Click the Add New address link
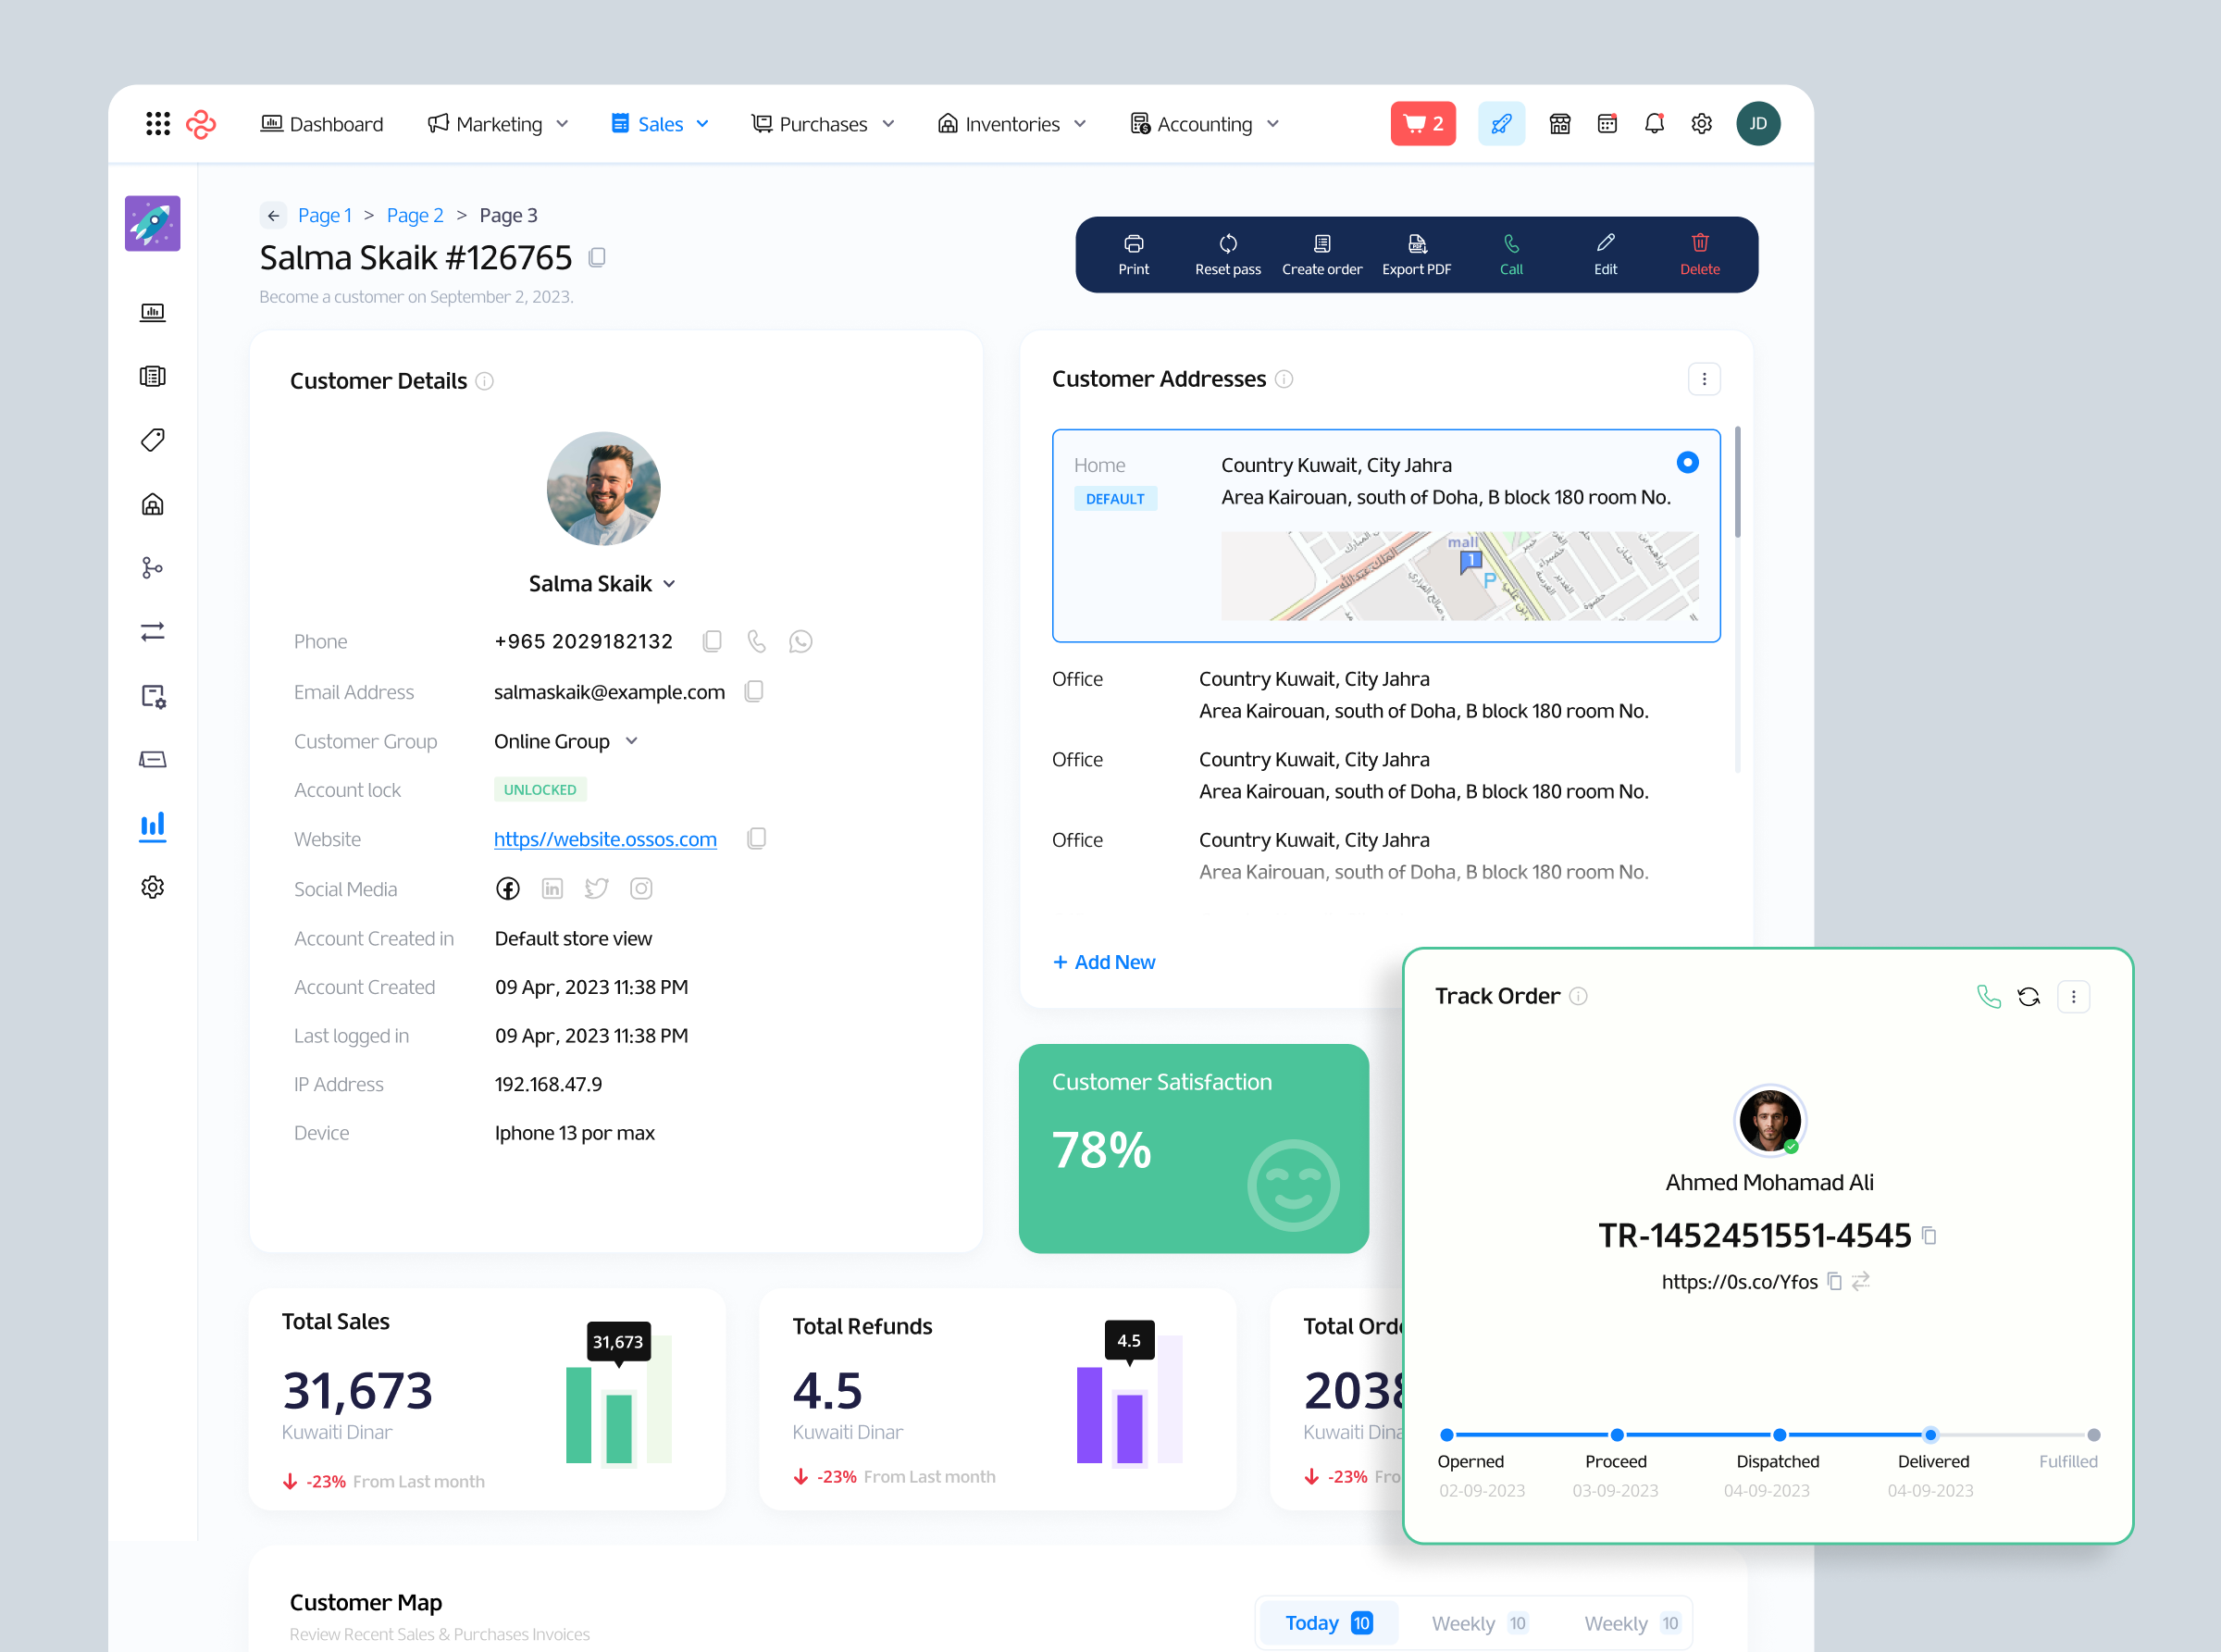Screen dimensions: 2221x1652 click(x=1104, y=961)
